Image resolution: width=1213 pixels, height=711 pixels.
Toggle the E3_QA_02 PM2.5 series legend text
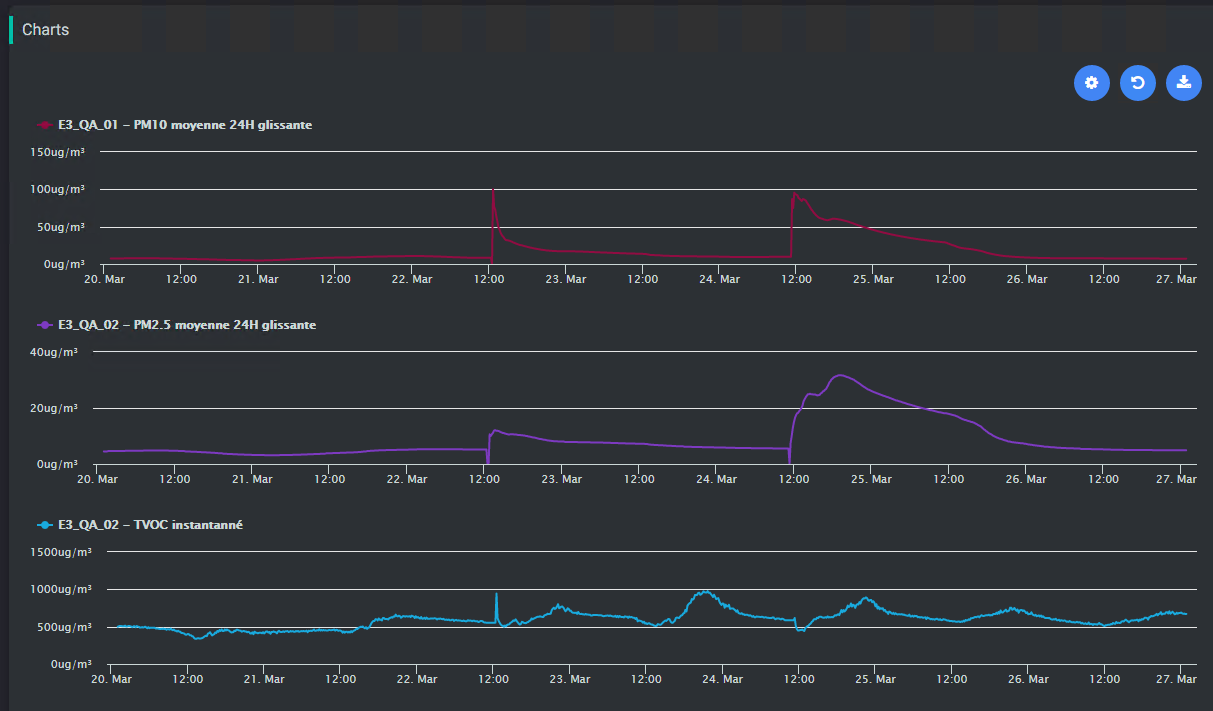click(x=187, y=325)
